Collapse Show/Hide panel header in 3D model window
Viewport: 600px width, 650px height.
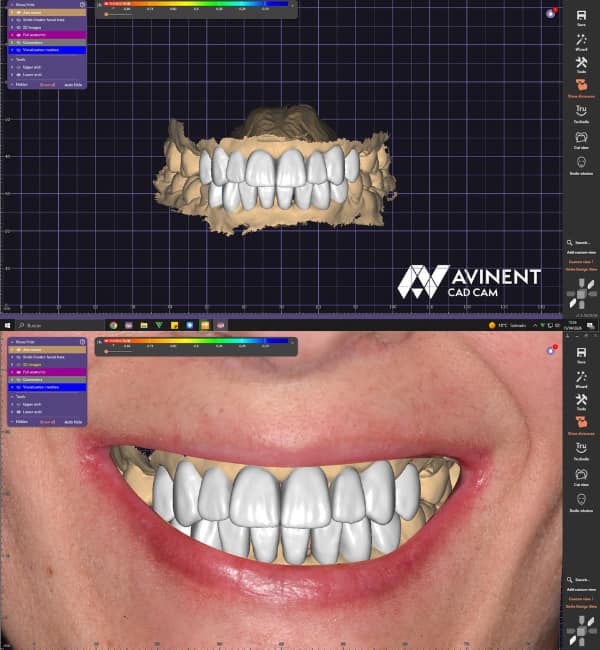[12, 5]
